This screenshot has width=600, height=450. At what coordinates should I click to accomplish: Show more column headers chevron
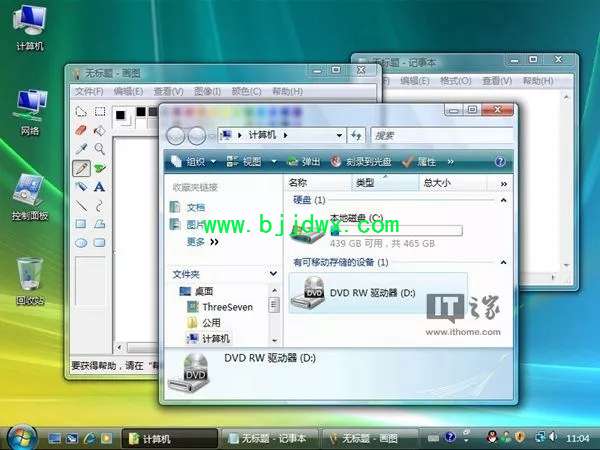point(504,184)
